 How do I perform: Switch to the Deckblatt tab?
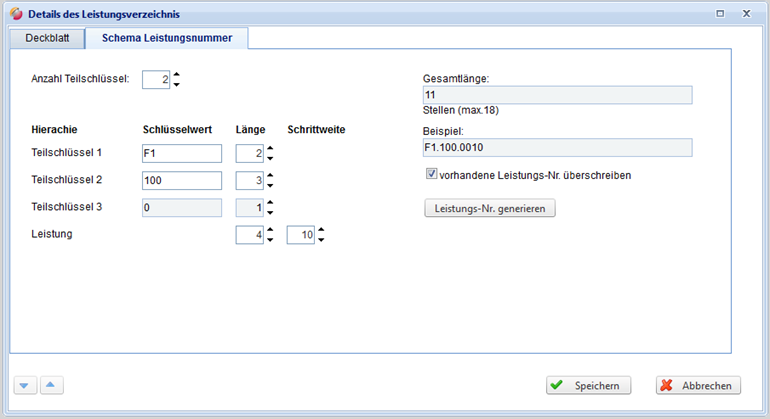point(46,38)
